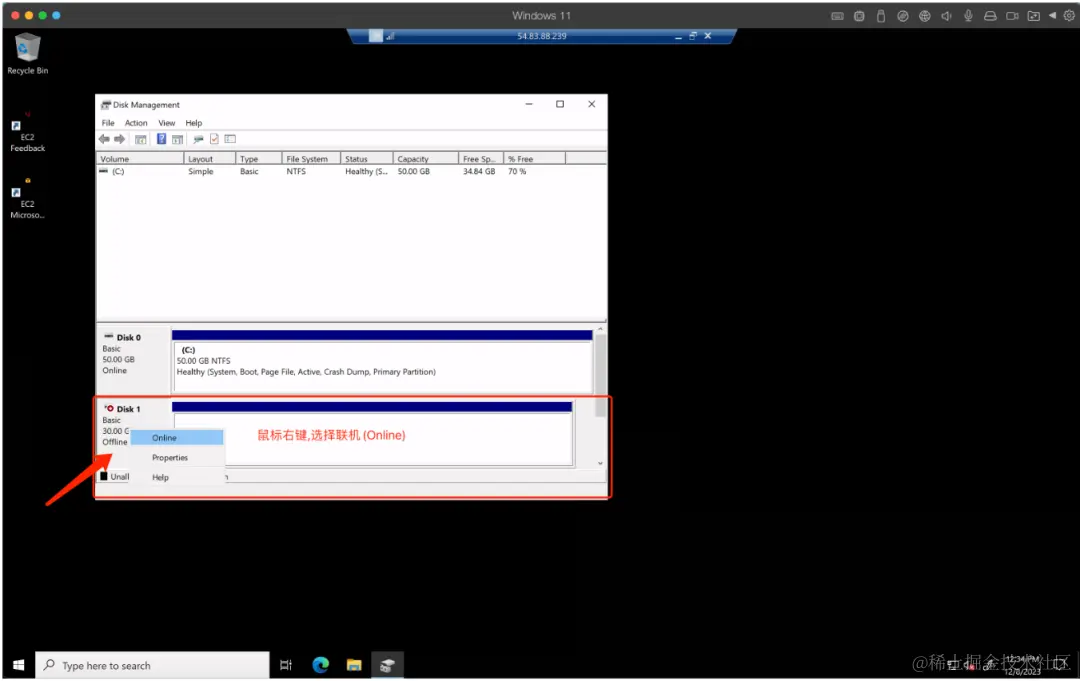Click the Refresh/connect disk toolbar icon
Image resolution: width=1080 pixels, height=681 pixels.
(198, 139)
